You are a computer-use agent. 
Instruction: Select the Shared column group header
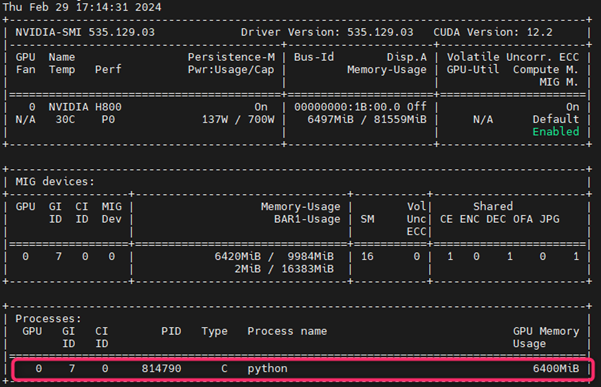pyautogui.click(x=493, y=207)
